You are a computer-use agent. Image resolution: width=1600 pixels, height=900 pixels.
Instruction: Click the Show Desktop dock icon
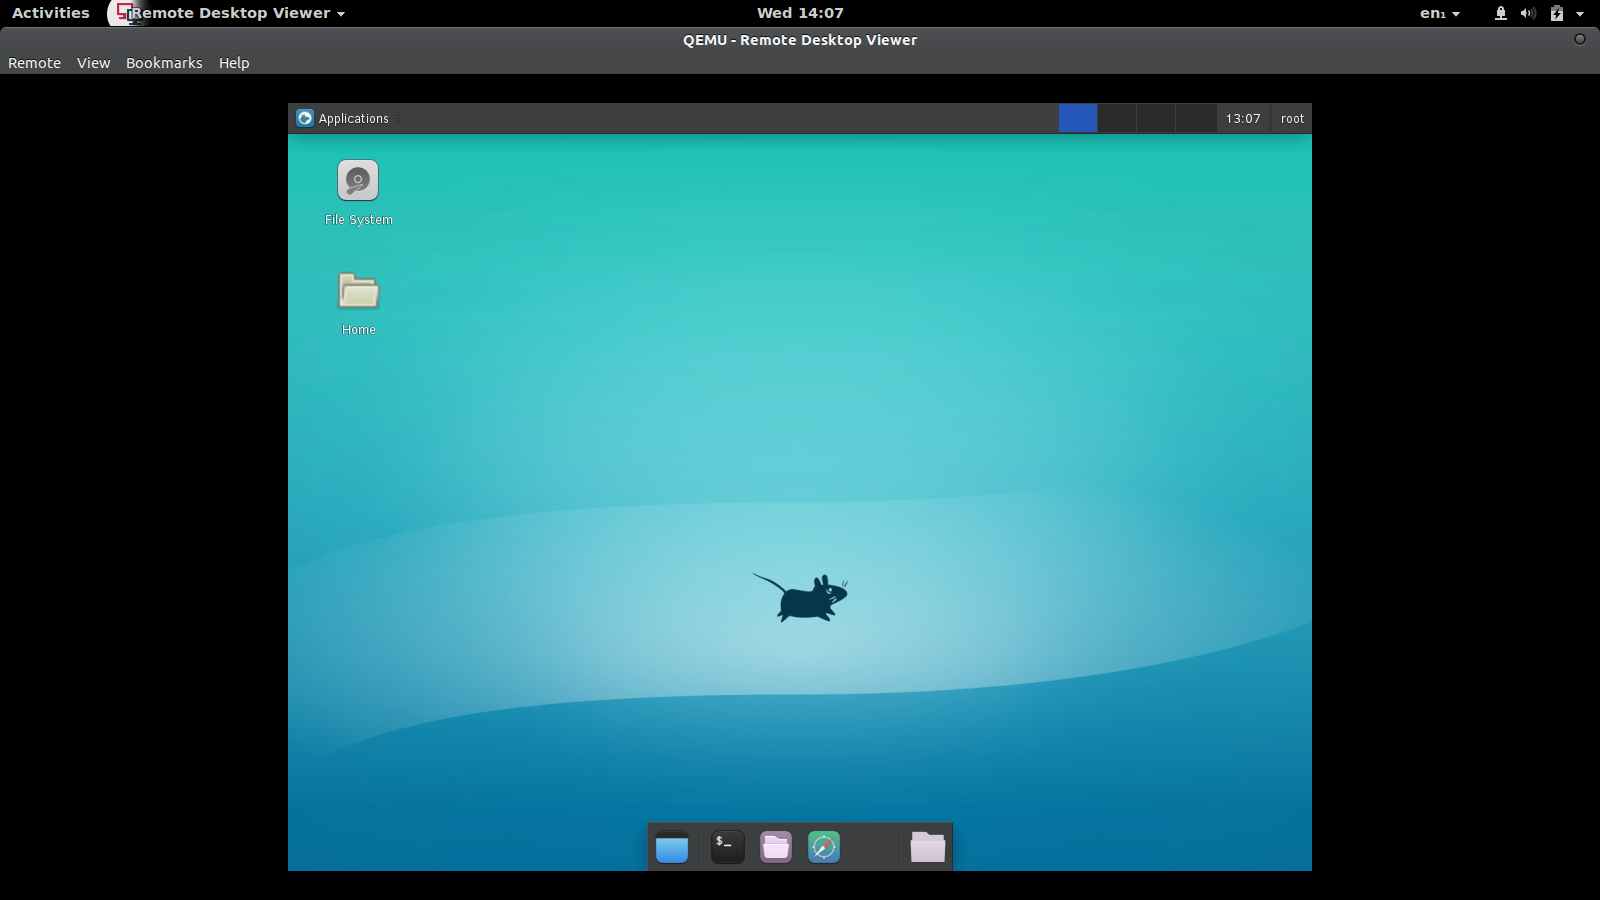tap(672, 847)
